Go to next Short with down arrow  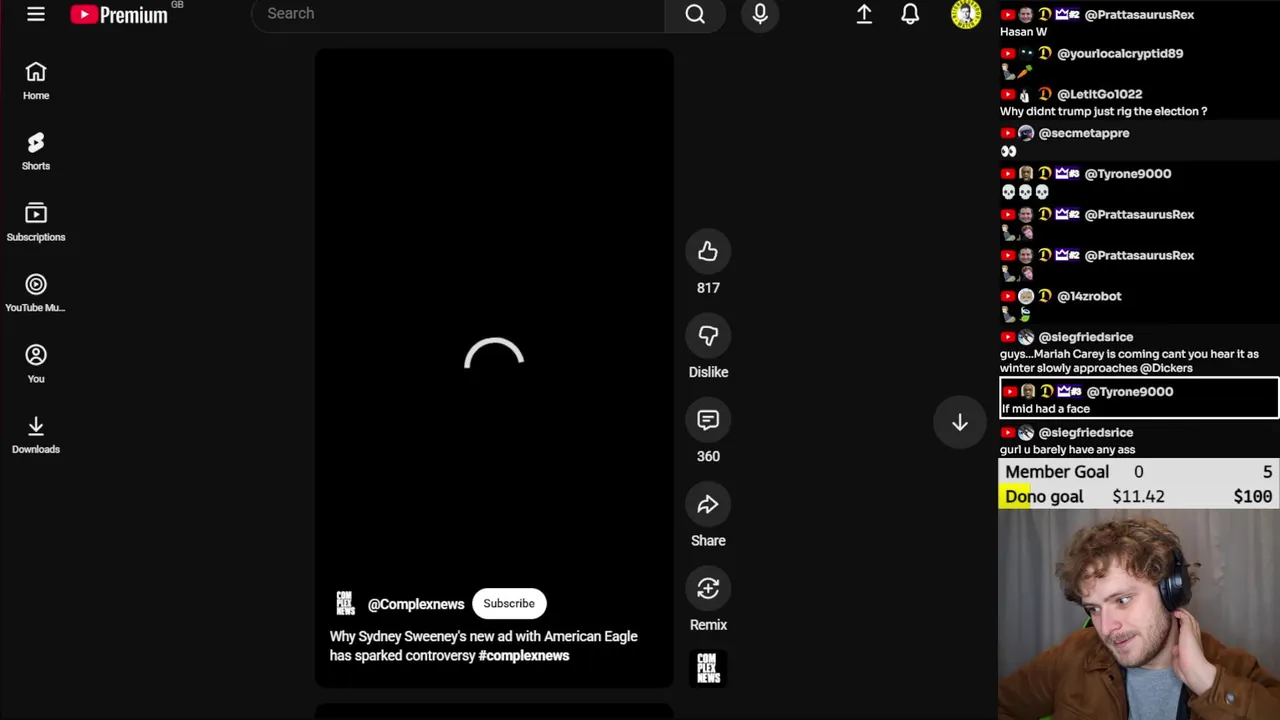[960, 423]
